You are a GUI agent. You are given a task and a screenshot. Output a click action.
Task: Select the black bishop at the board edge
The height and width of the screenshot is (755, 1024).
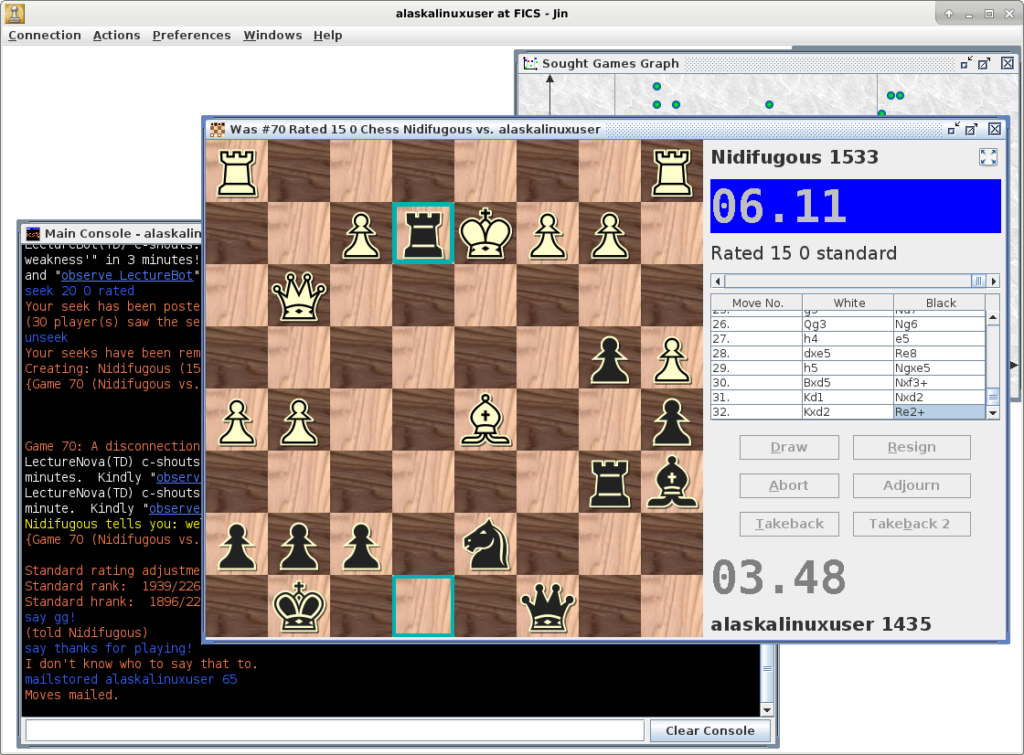pos(671,482)
